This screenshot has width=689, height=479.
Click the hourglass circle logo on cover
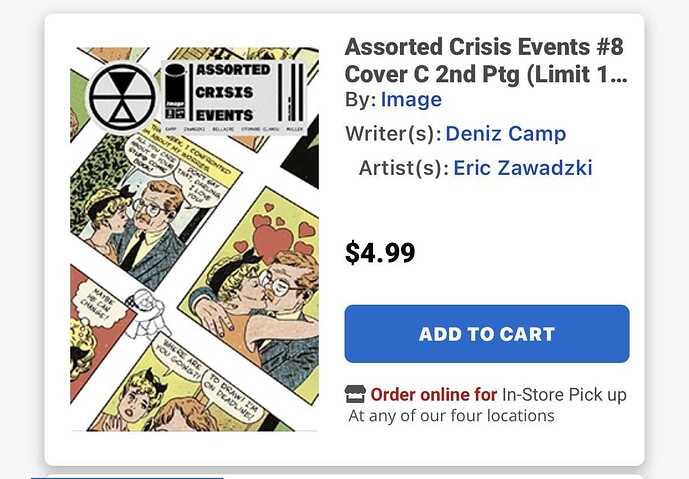119,98
